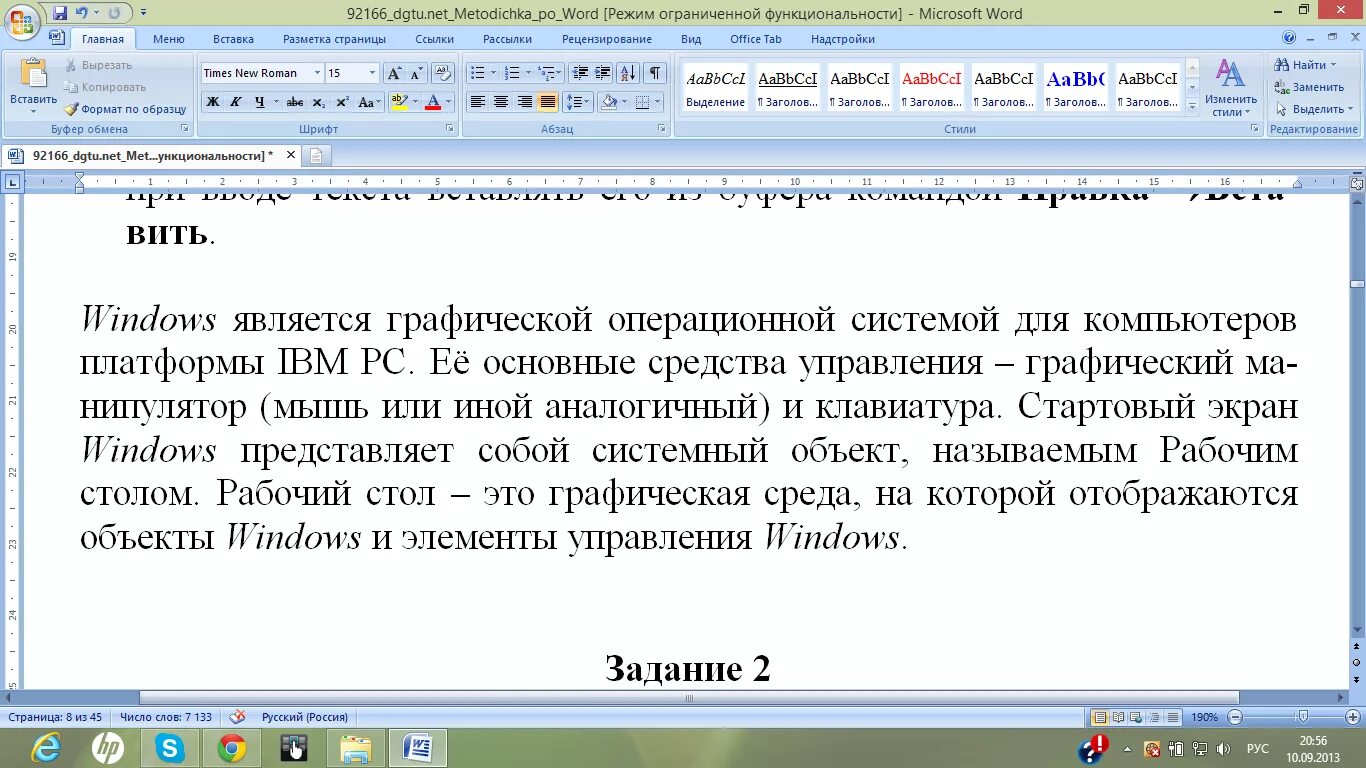Screen dimensions: 1366x768
Task: Open new document tab in Office Tab bar
Action: pos(316,156)
